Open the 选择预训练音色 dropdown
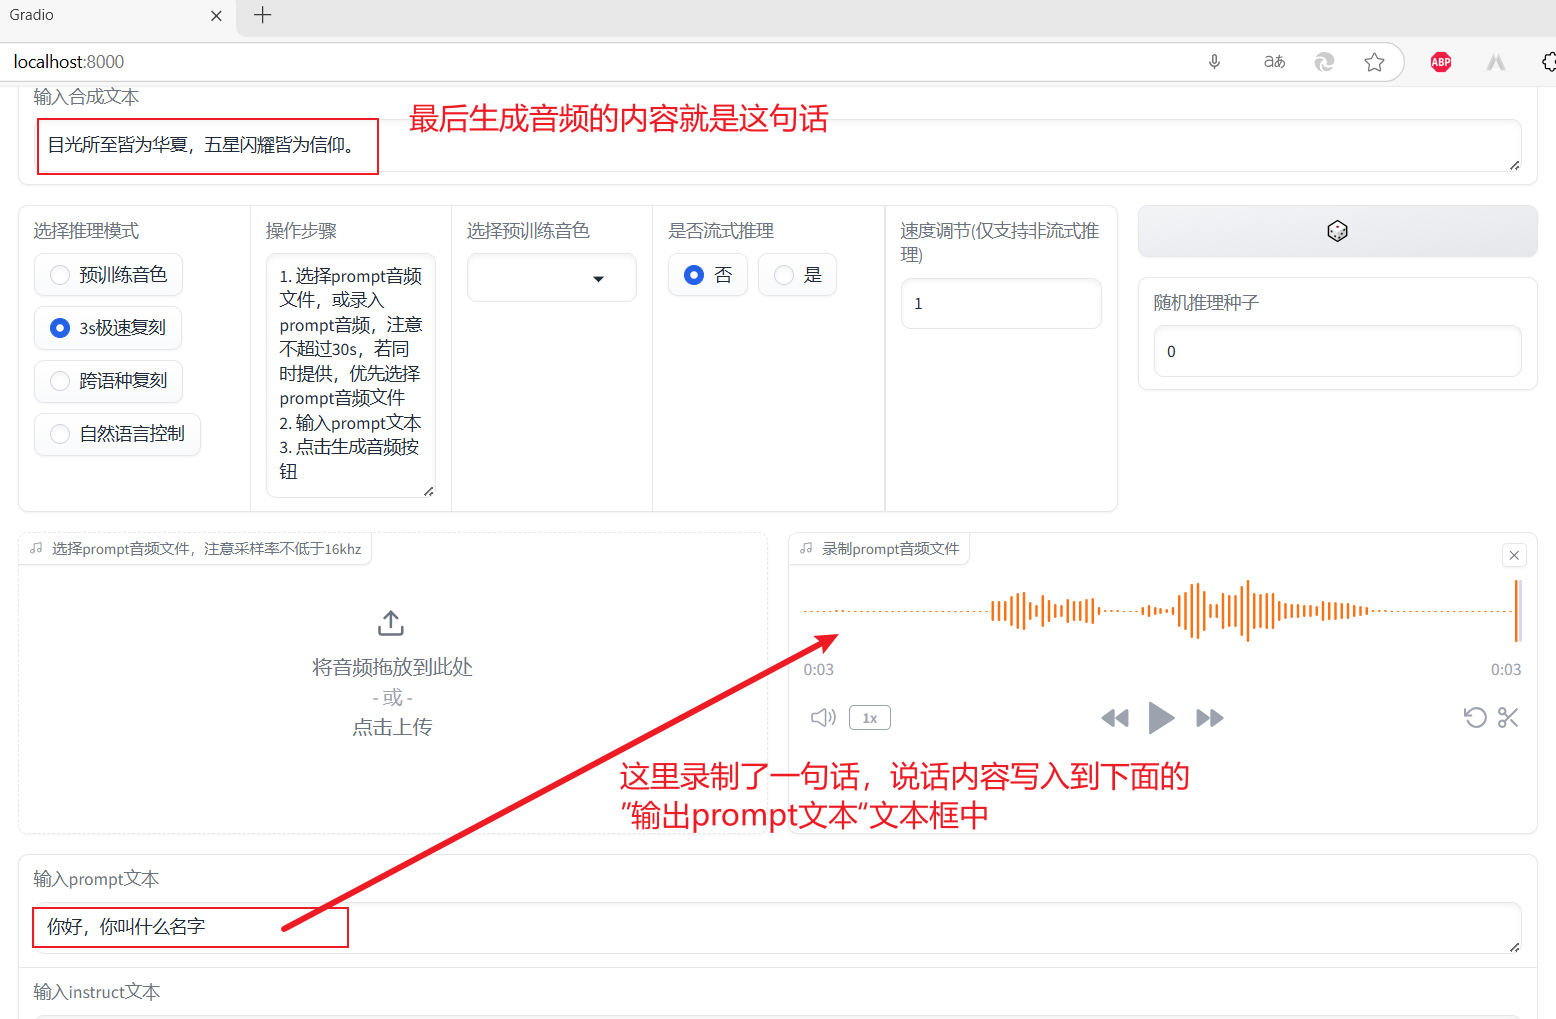 (552, 278)
